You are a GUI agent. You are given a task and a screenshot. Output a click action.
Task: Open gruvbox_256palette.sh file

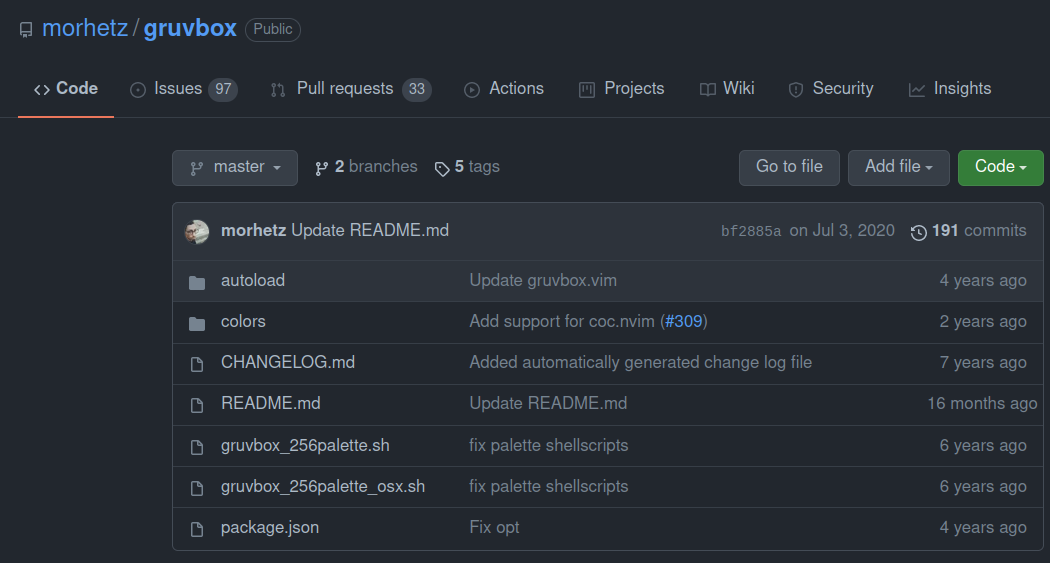click(305, 446)
